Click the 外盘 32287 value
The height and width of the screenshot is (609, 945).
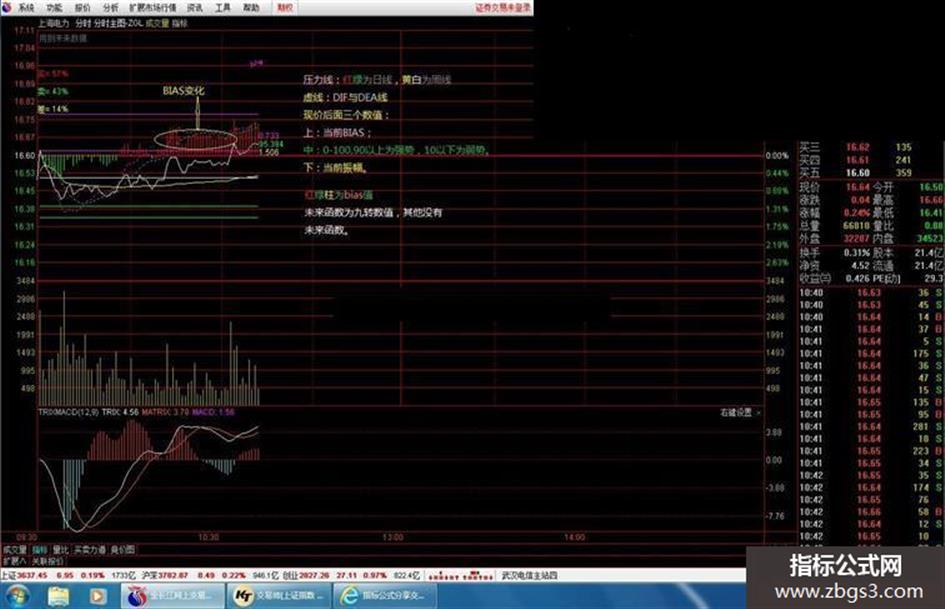856,239
